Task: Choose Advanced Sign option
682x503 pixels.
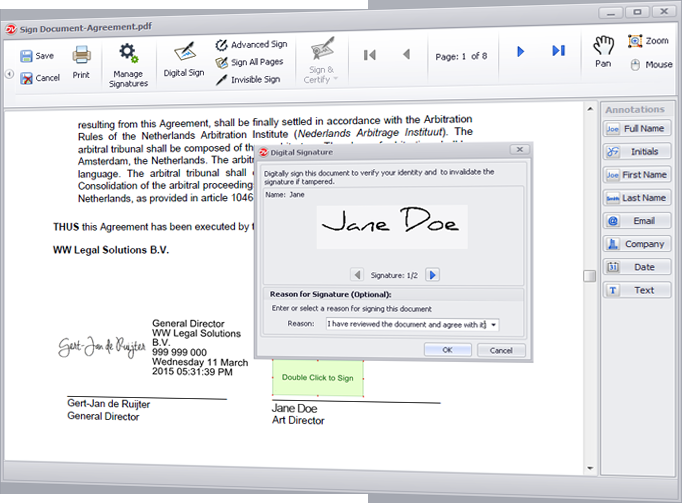Action: (252, 44)
